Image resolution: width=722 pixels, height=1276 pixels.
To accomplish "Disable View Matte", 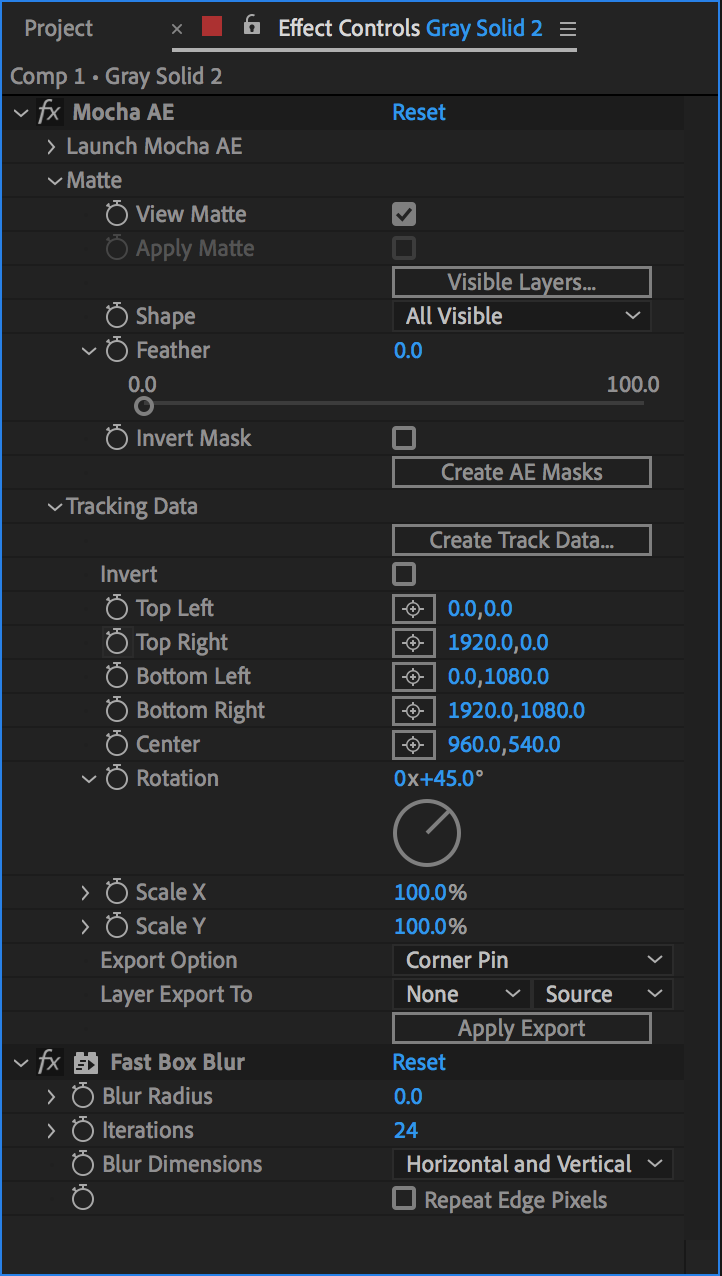I will [x=404, y=213].
